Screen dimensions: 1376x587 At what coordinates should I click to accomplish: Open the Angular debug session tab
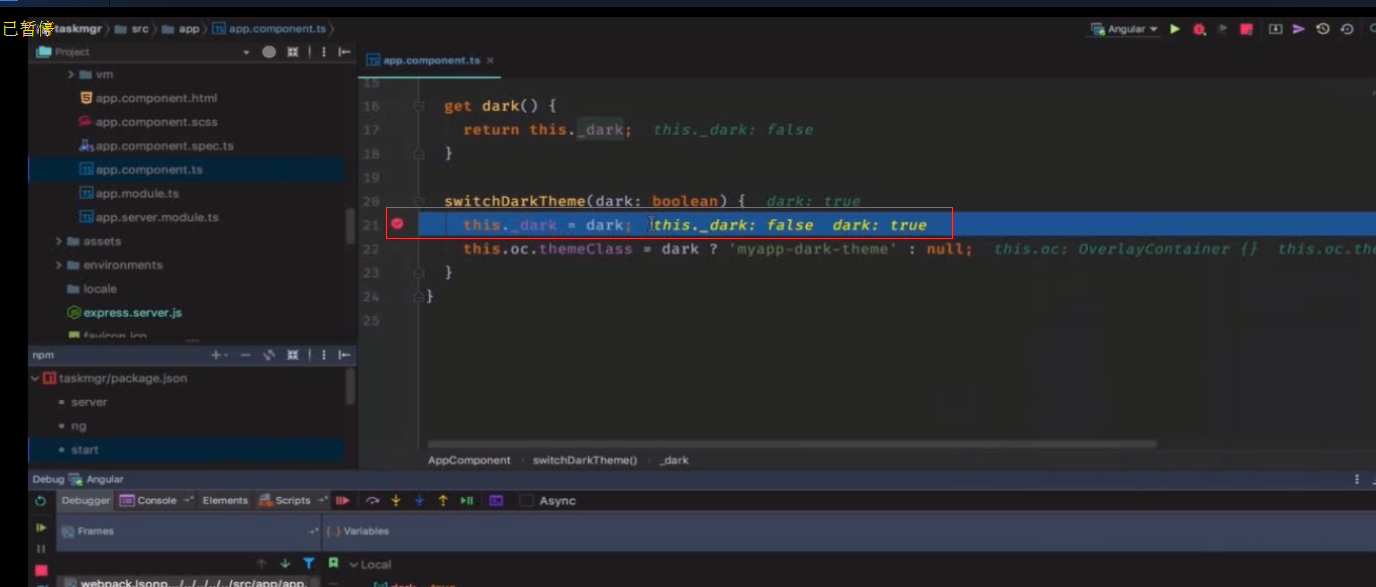[x=96, y=479]
